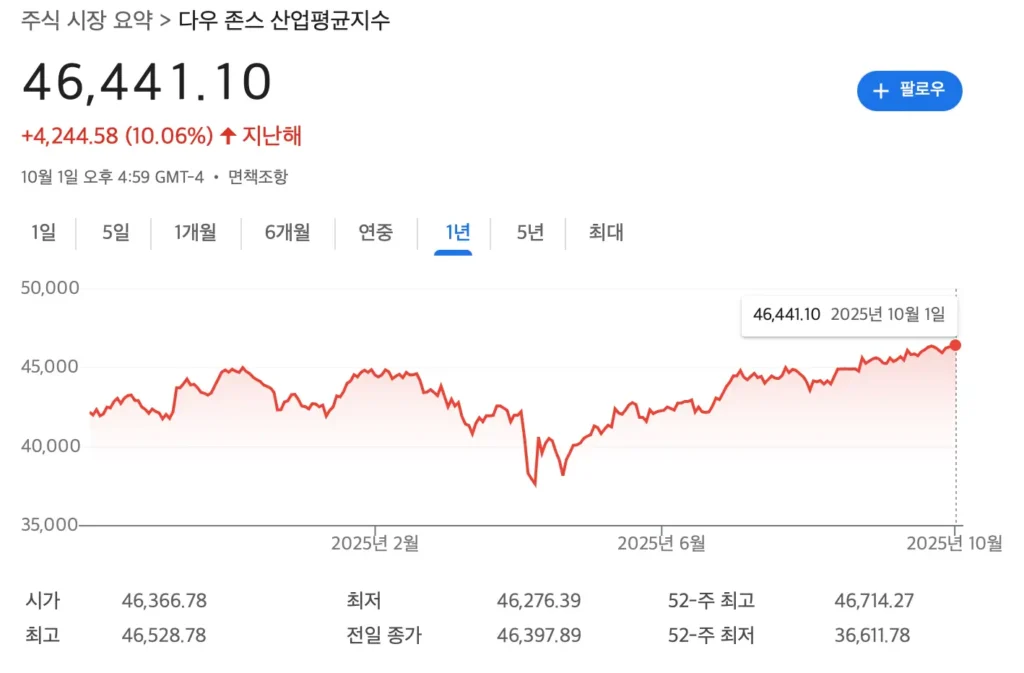The image size is (1024, 673).
Task: Switch to the 5년 chart view
Action: point(529,232)
